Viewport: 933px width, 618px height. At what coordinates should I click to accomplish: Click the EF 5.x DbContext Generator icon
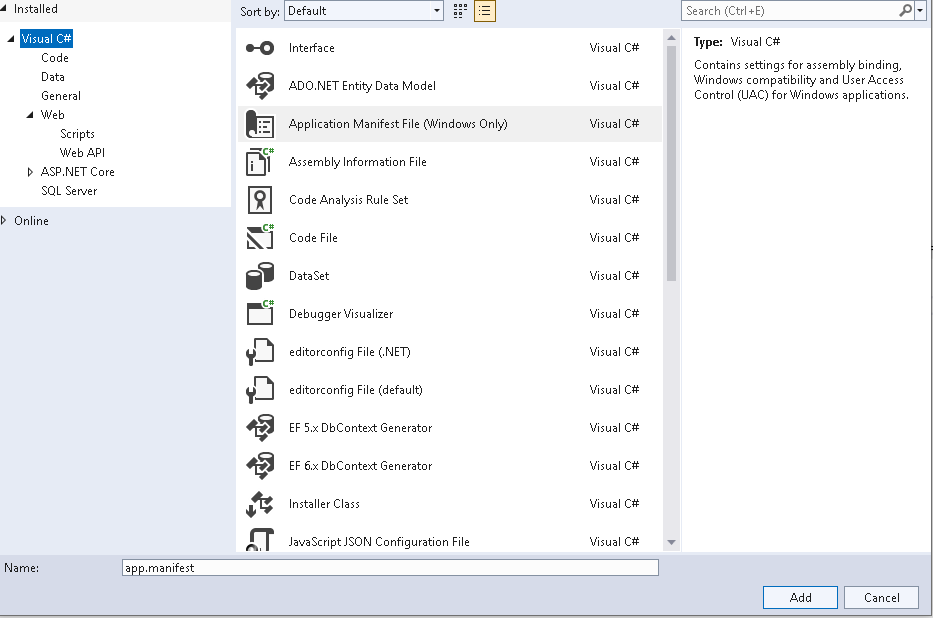pyautogui.click(x=260, y=428)
